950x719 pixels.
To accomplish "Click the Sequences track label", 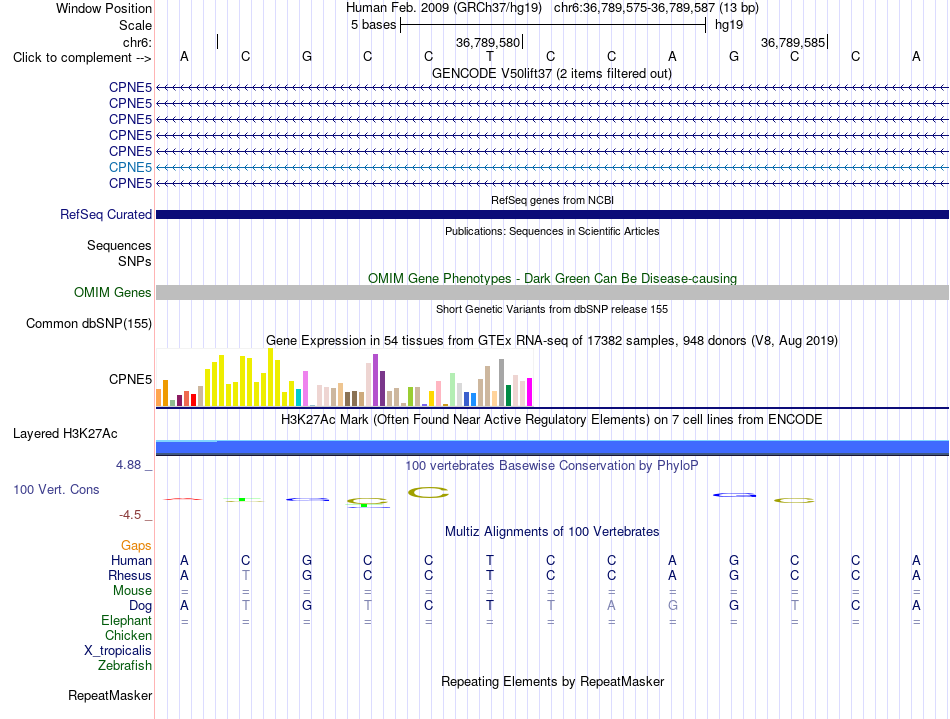I will click(119, 245).
